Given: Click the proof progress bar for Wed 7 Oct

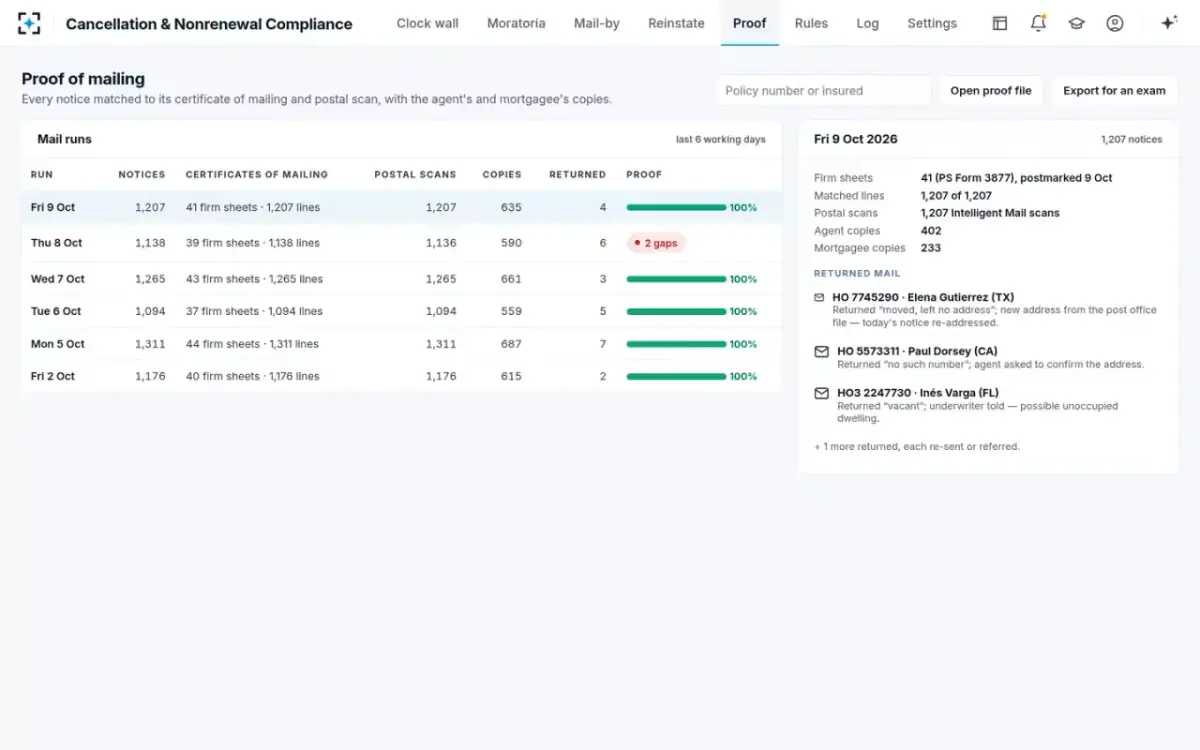Looking at the screenshot, I should click(676, 279).
